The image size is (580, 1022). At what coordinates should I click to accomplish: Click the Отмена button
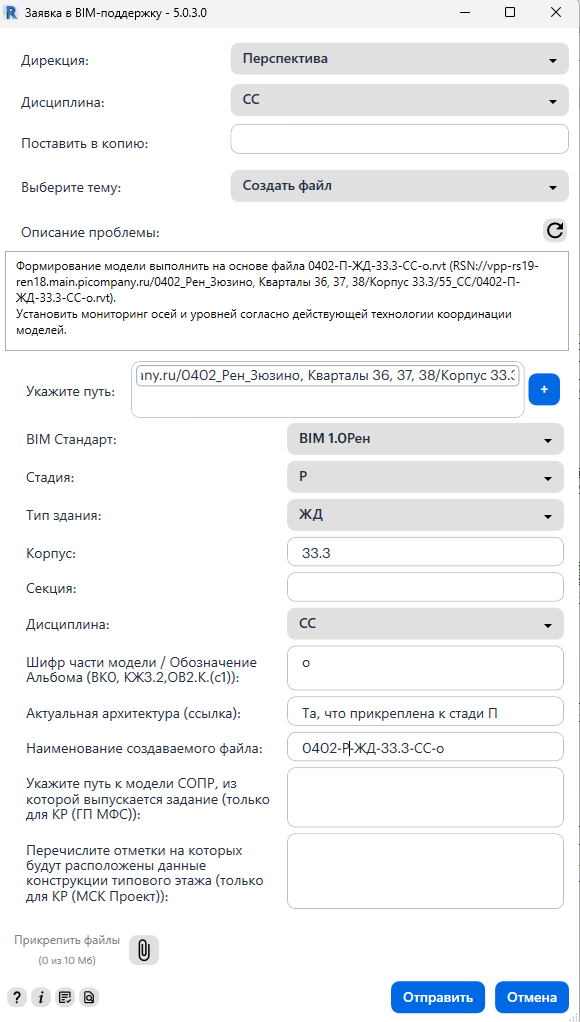tap(532, 997)
